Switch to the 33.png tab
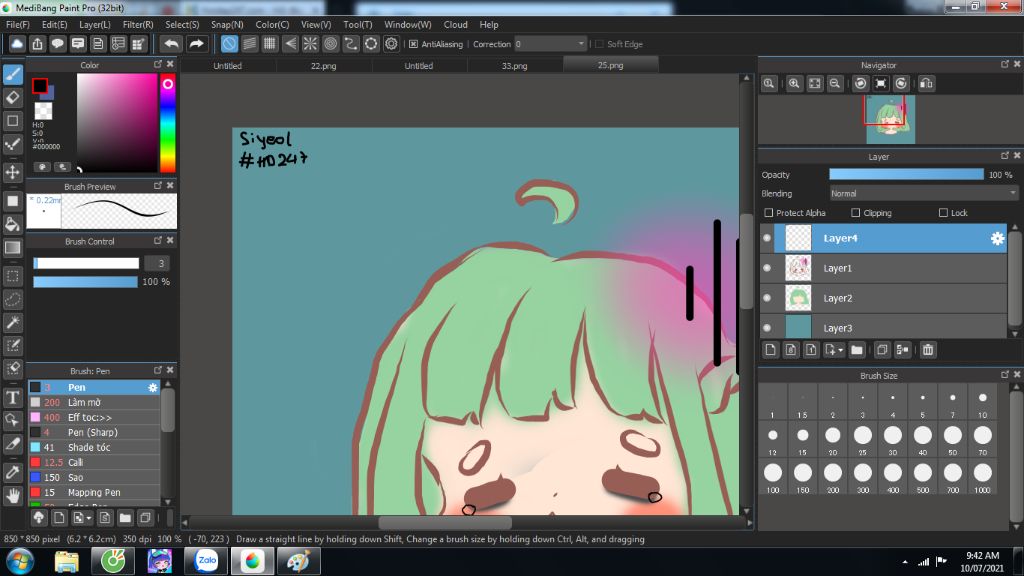Screen dimensions: 1024x576 [x=515, y=65]
